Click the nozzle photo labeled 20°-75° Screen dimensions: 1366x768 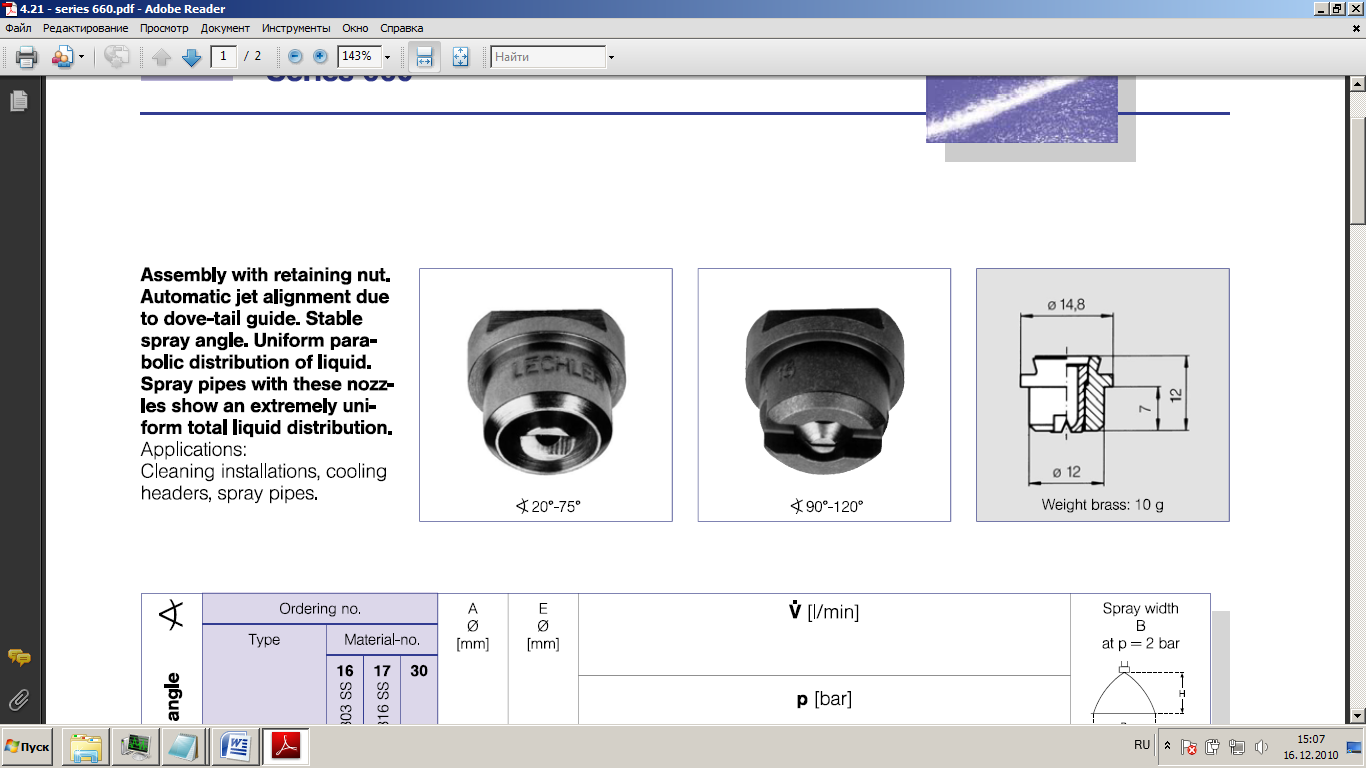(546, 394)
